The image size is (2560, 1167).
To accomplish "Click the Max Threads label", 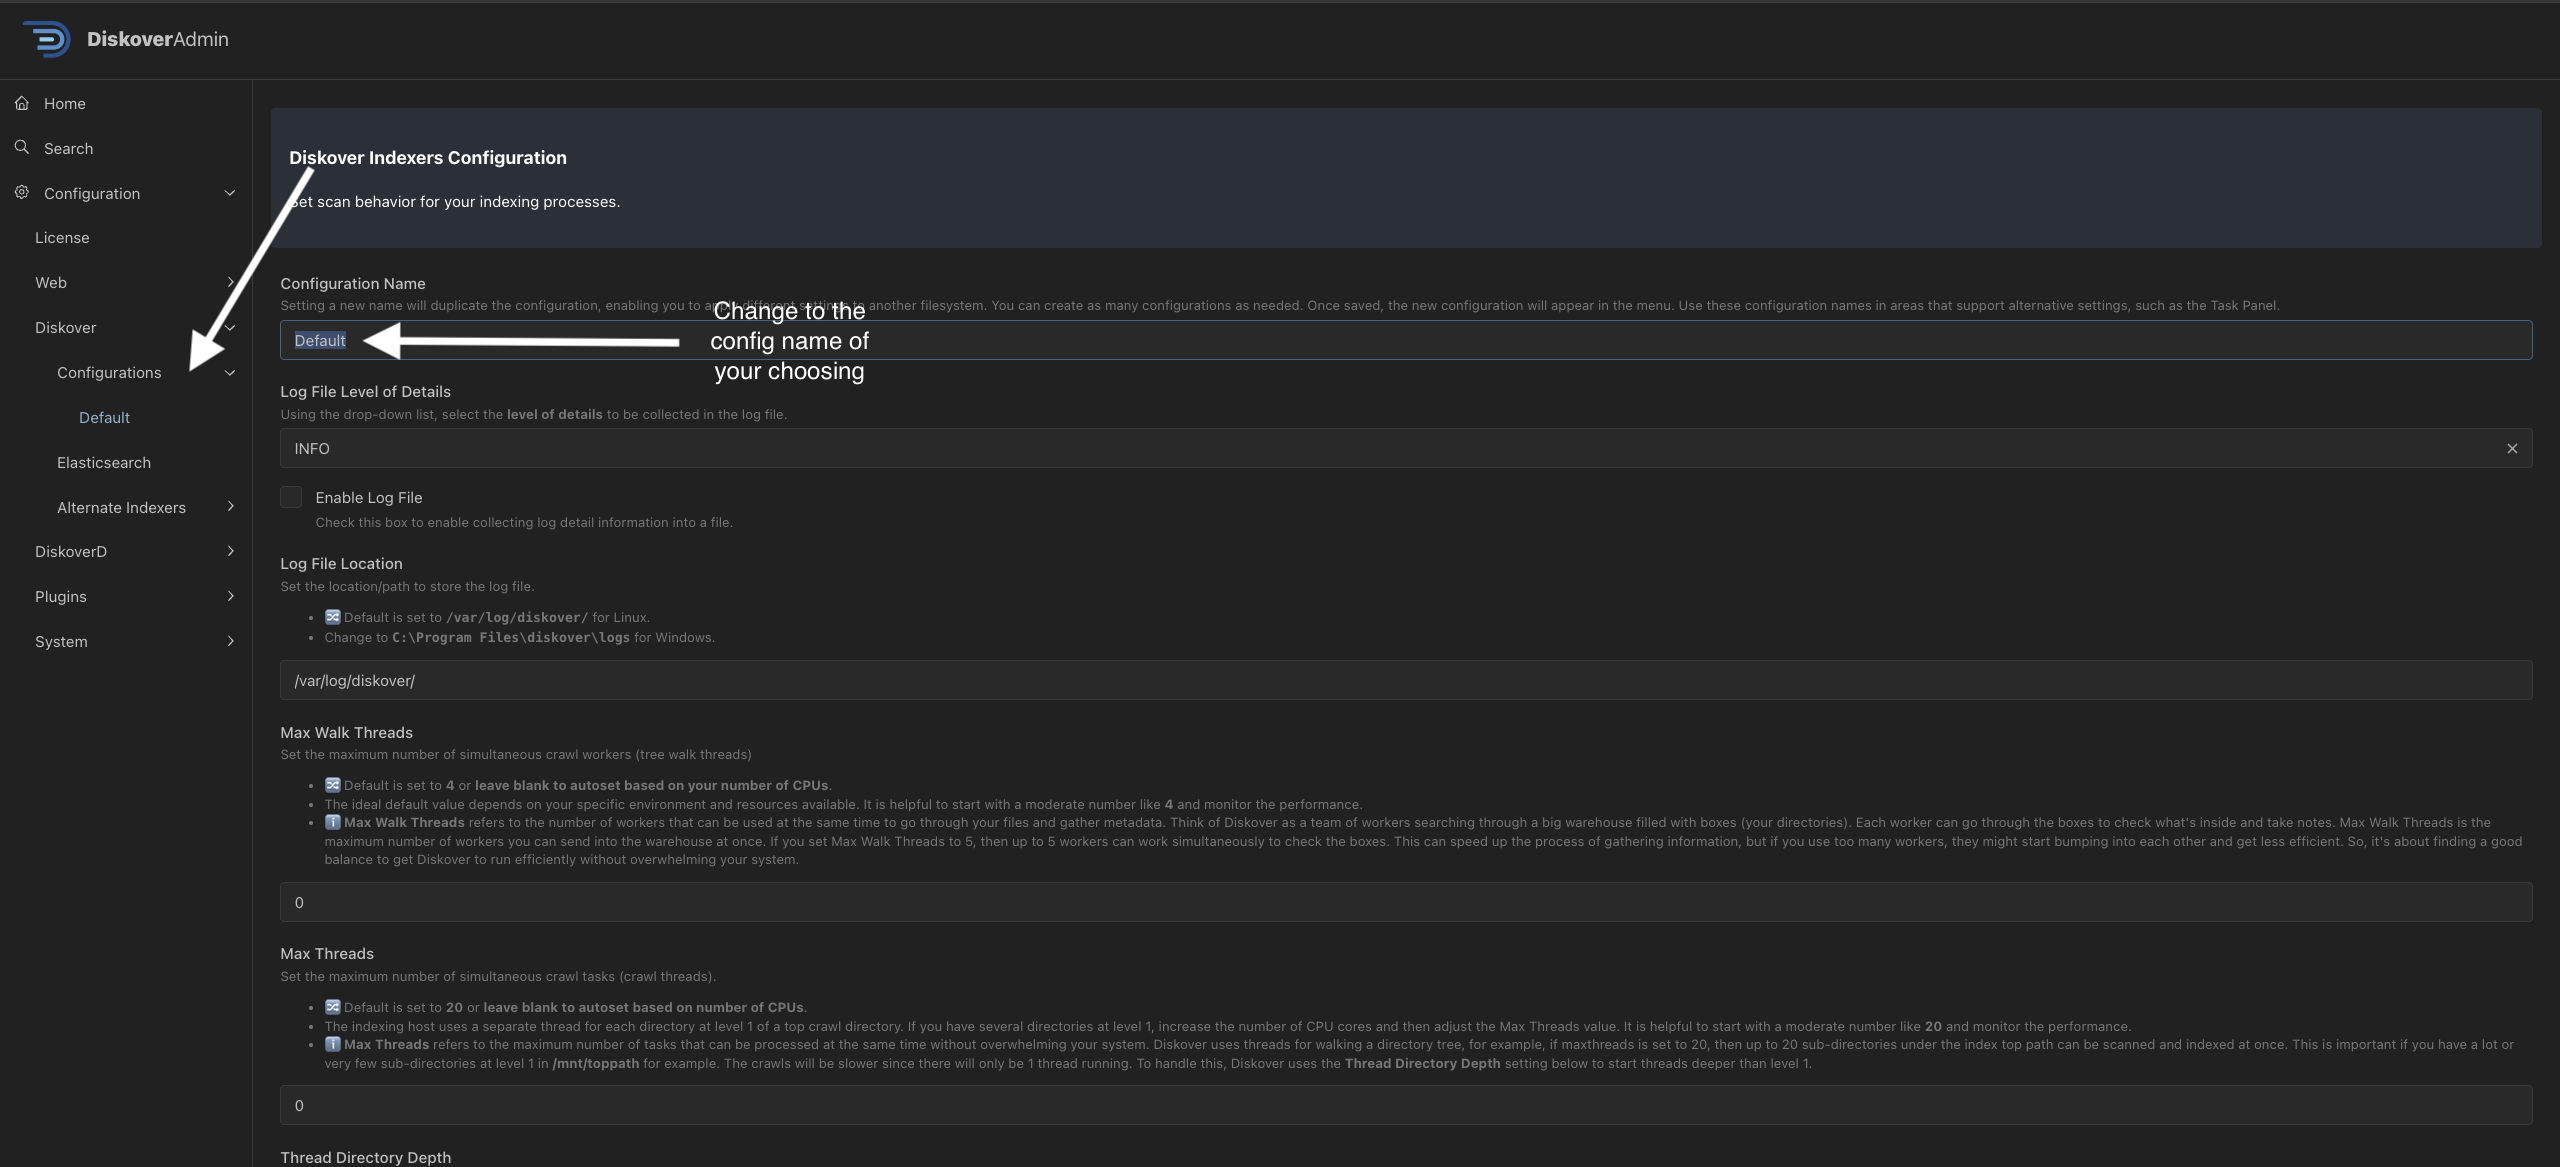I will click(x=327, y=953).
